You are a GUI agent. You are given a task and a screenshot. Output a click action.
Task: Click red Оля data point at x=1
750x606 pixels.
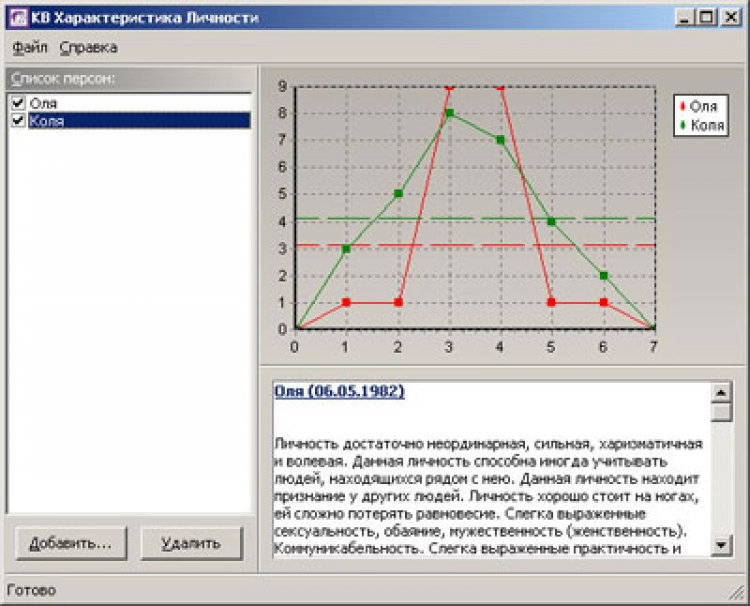pyautogui.click(x=346, y=302)
